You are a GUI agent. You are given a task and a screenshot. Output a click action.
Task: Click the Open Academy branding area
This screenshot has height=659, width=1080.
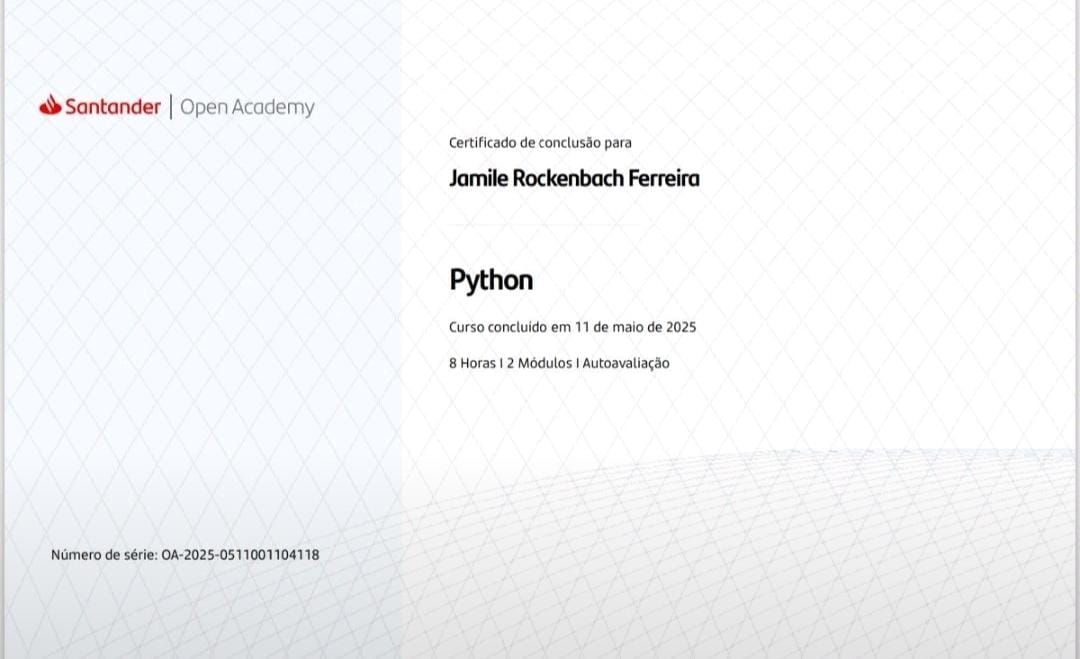pyautogui.click(x=246, y=106)
